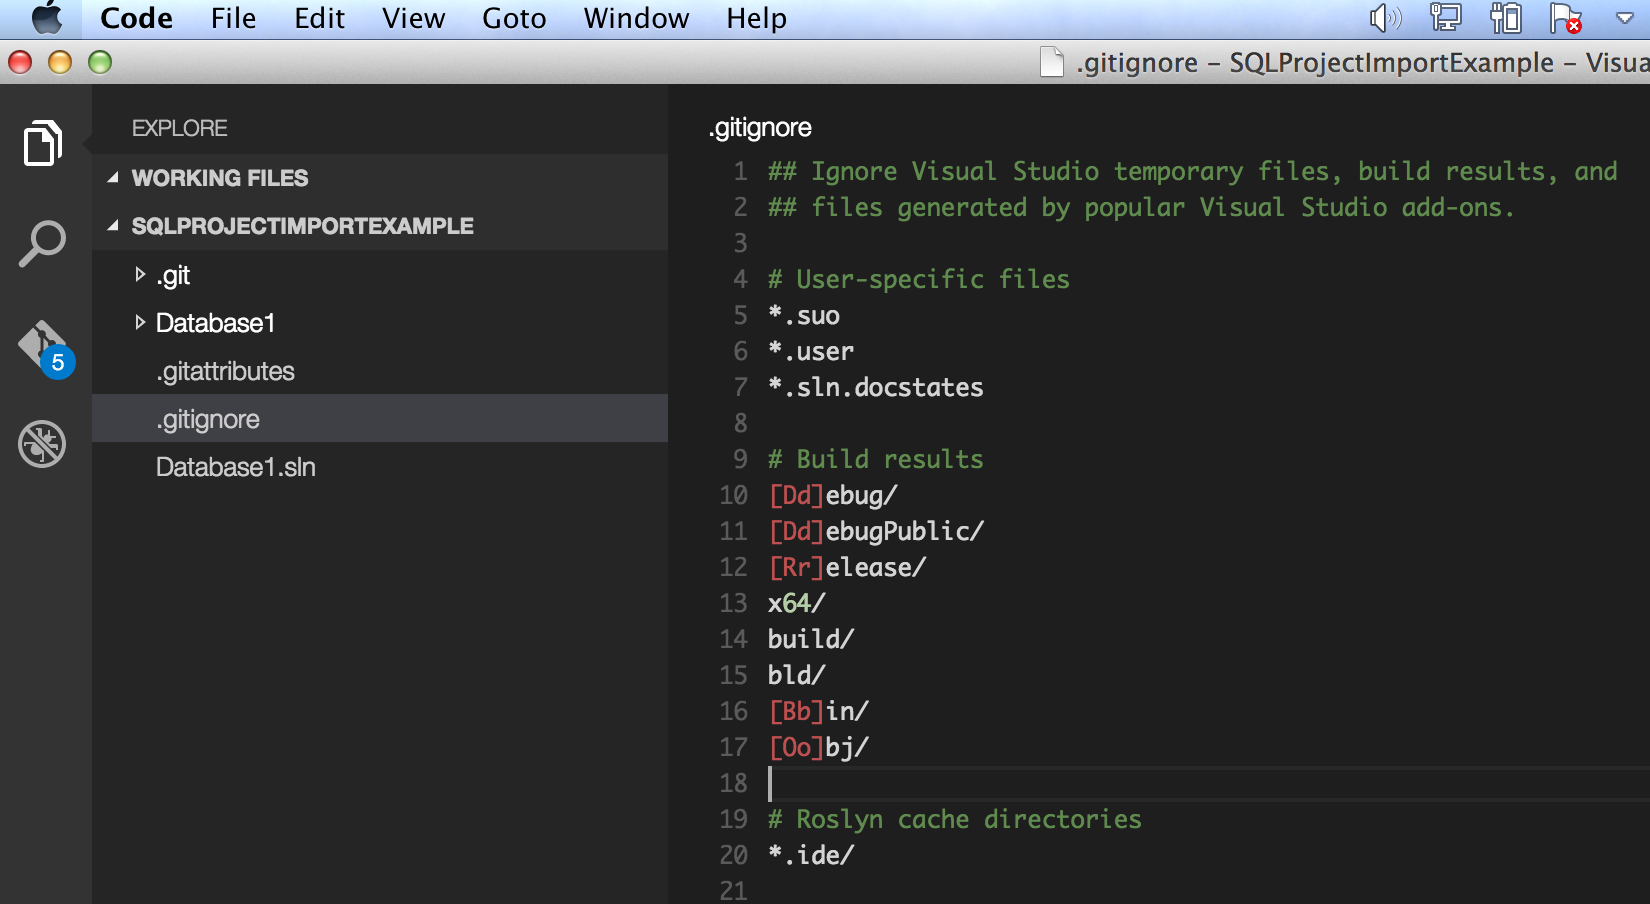Open the Git view with 5 changes
This screenshot has width=1650, height=904.
45,349
